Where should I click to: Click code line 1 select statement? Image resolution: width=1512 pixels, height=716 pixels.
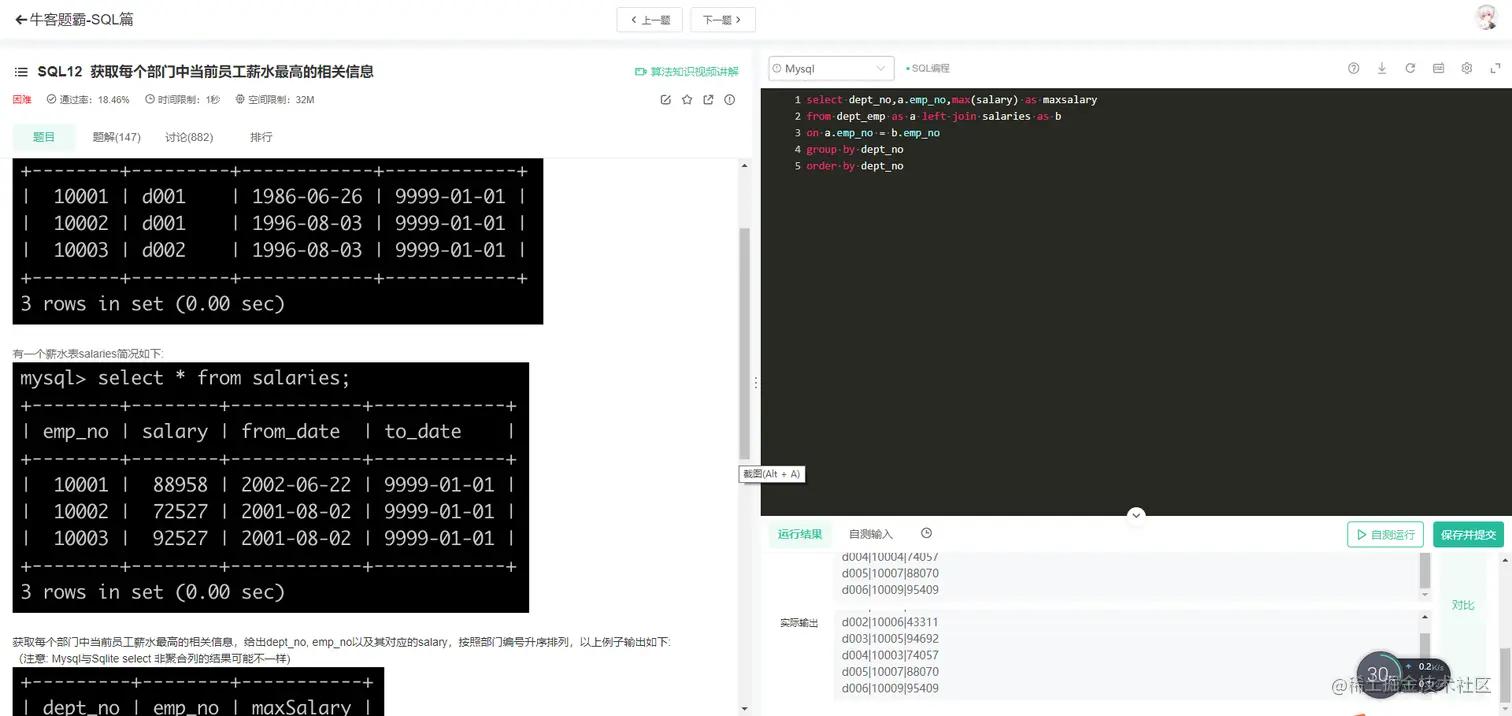952,100
